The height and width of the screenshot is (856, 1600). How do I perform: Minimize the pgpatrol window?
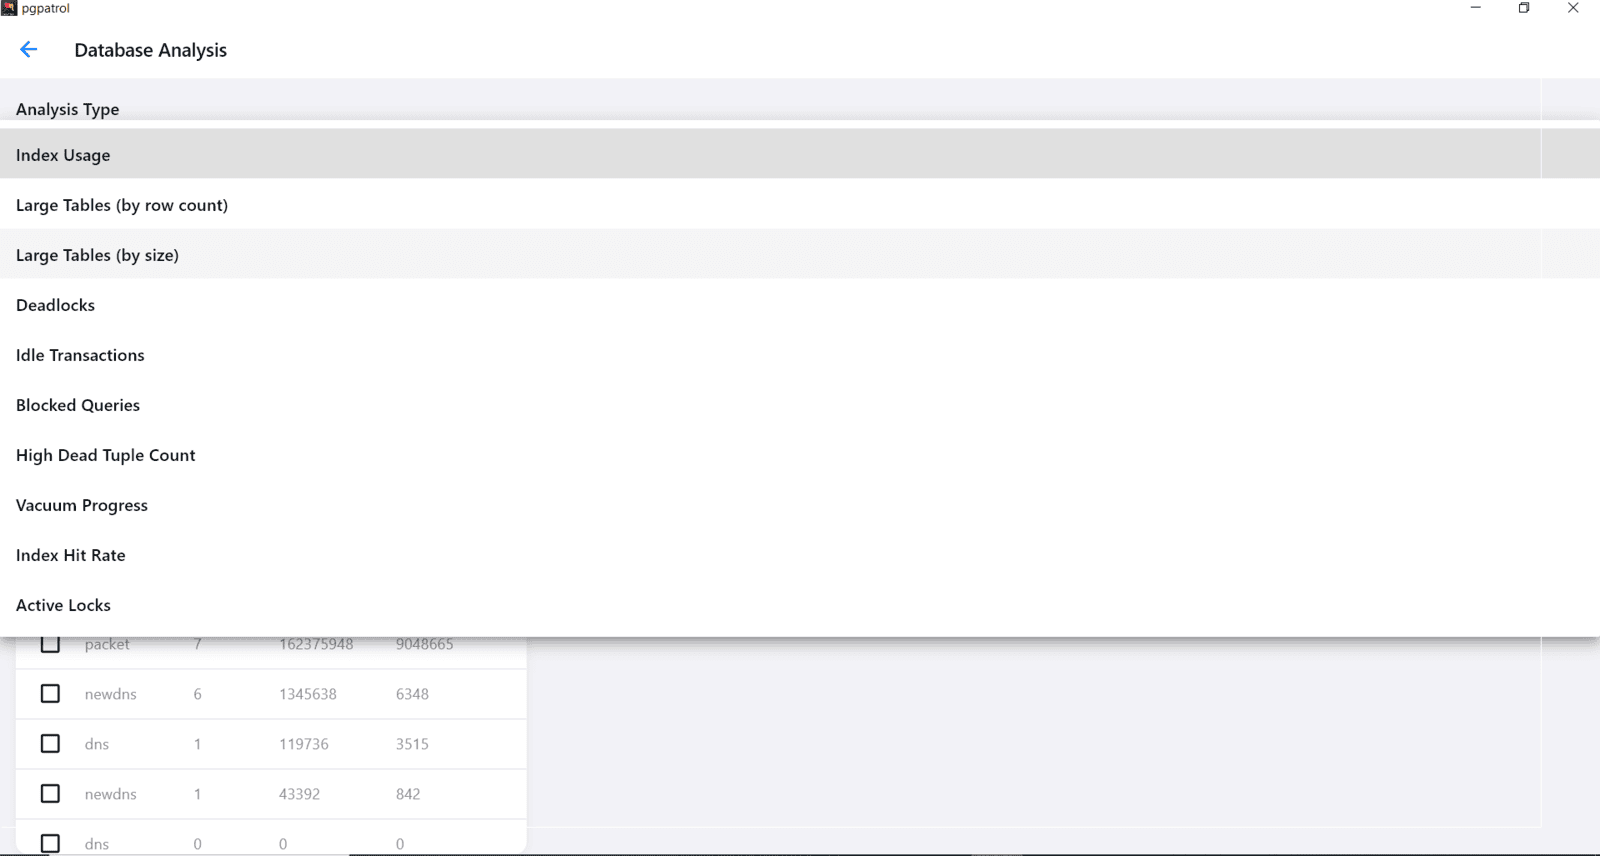click(1475, 8)
